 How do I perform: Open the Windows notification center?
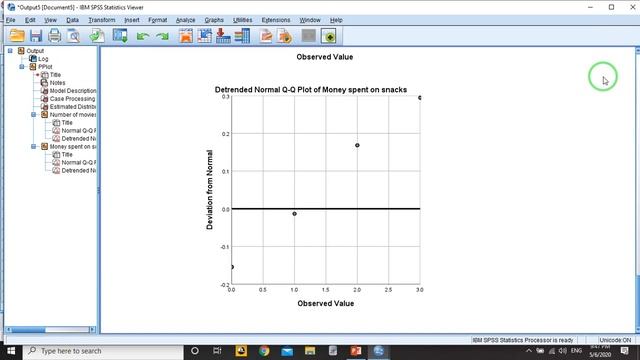[624, 351]
